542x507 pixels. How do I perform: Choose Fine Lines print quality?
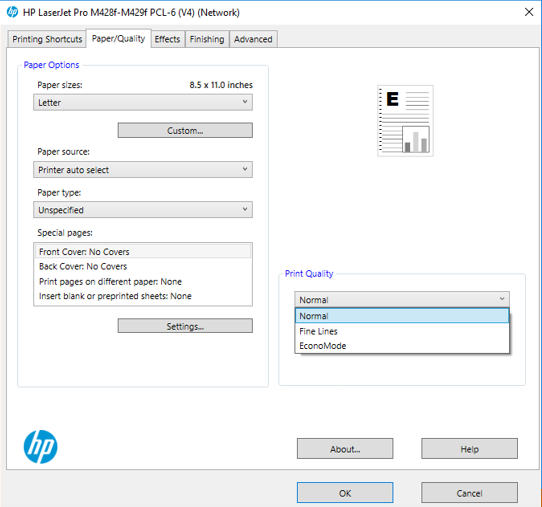(x=402, y=331)
